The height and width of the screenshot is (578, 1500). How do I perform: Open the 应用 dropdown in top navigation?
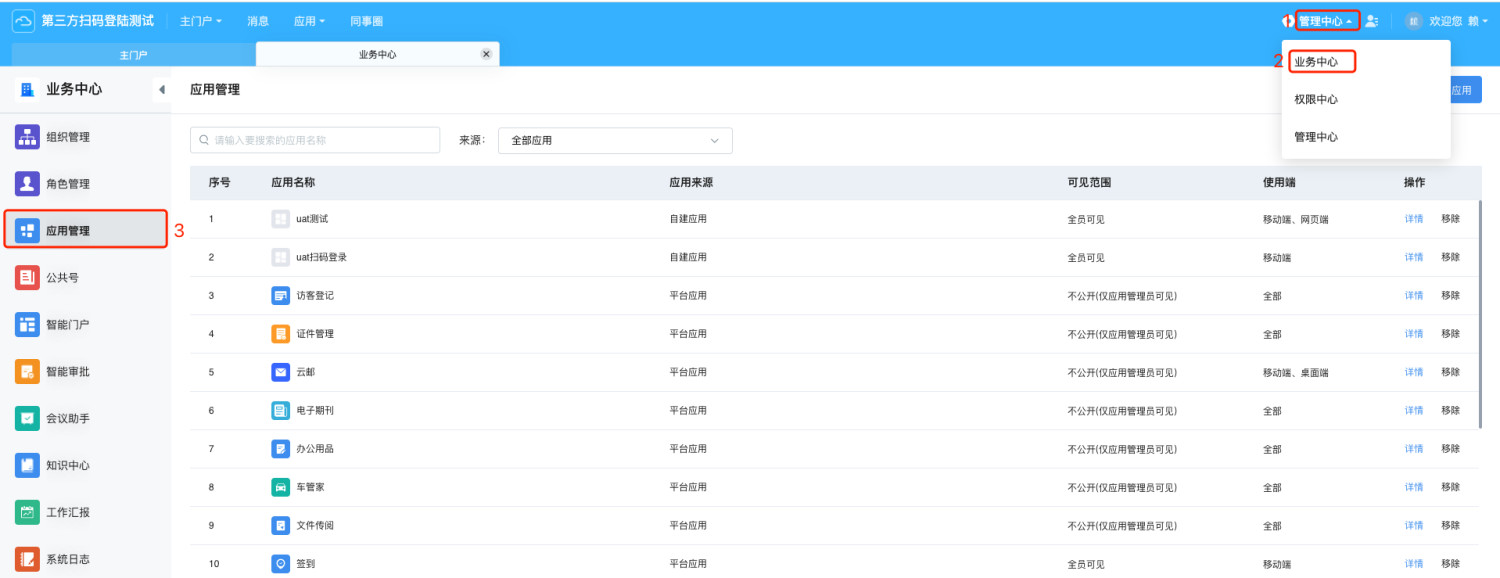click(x=309, y=21)
